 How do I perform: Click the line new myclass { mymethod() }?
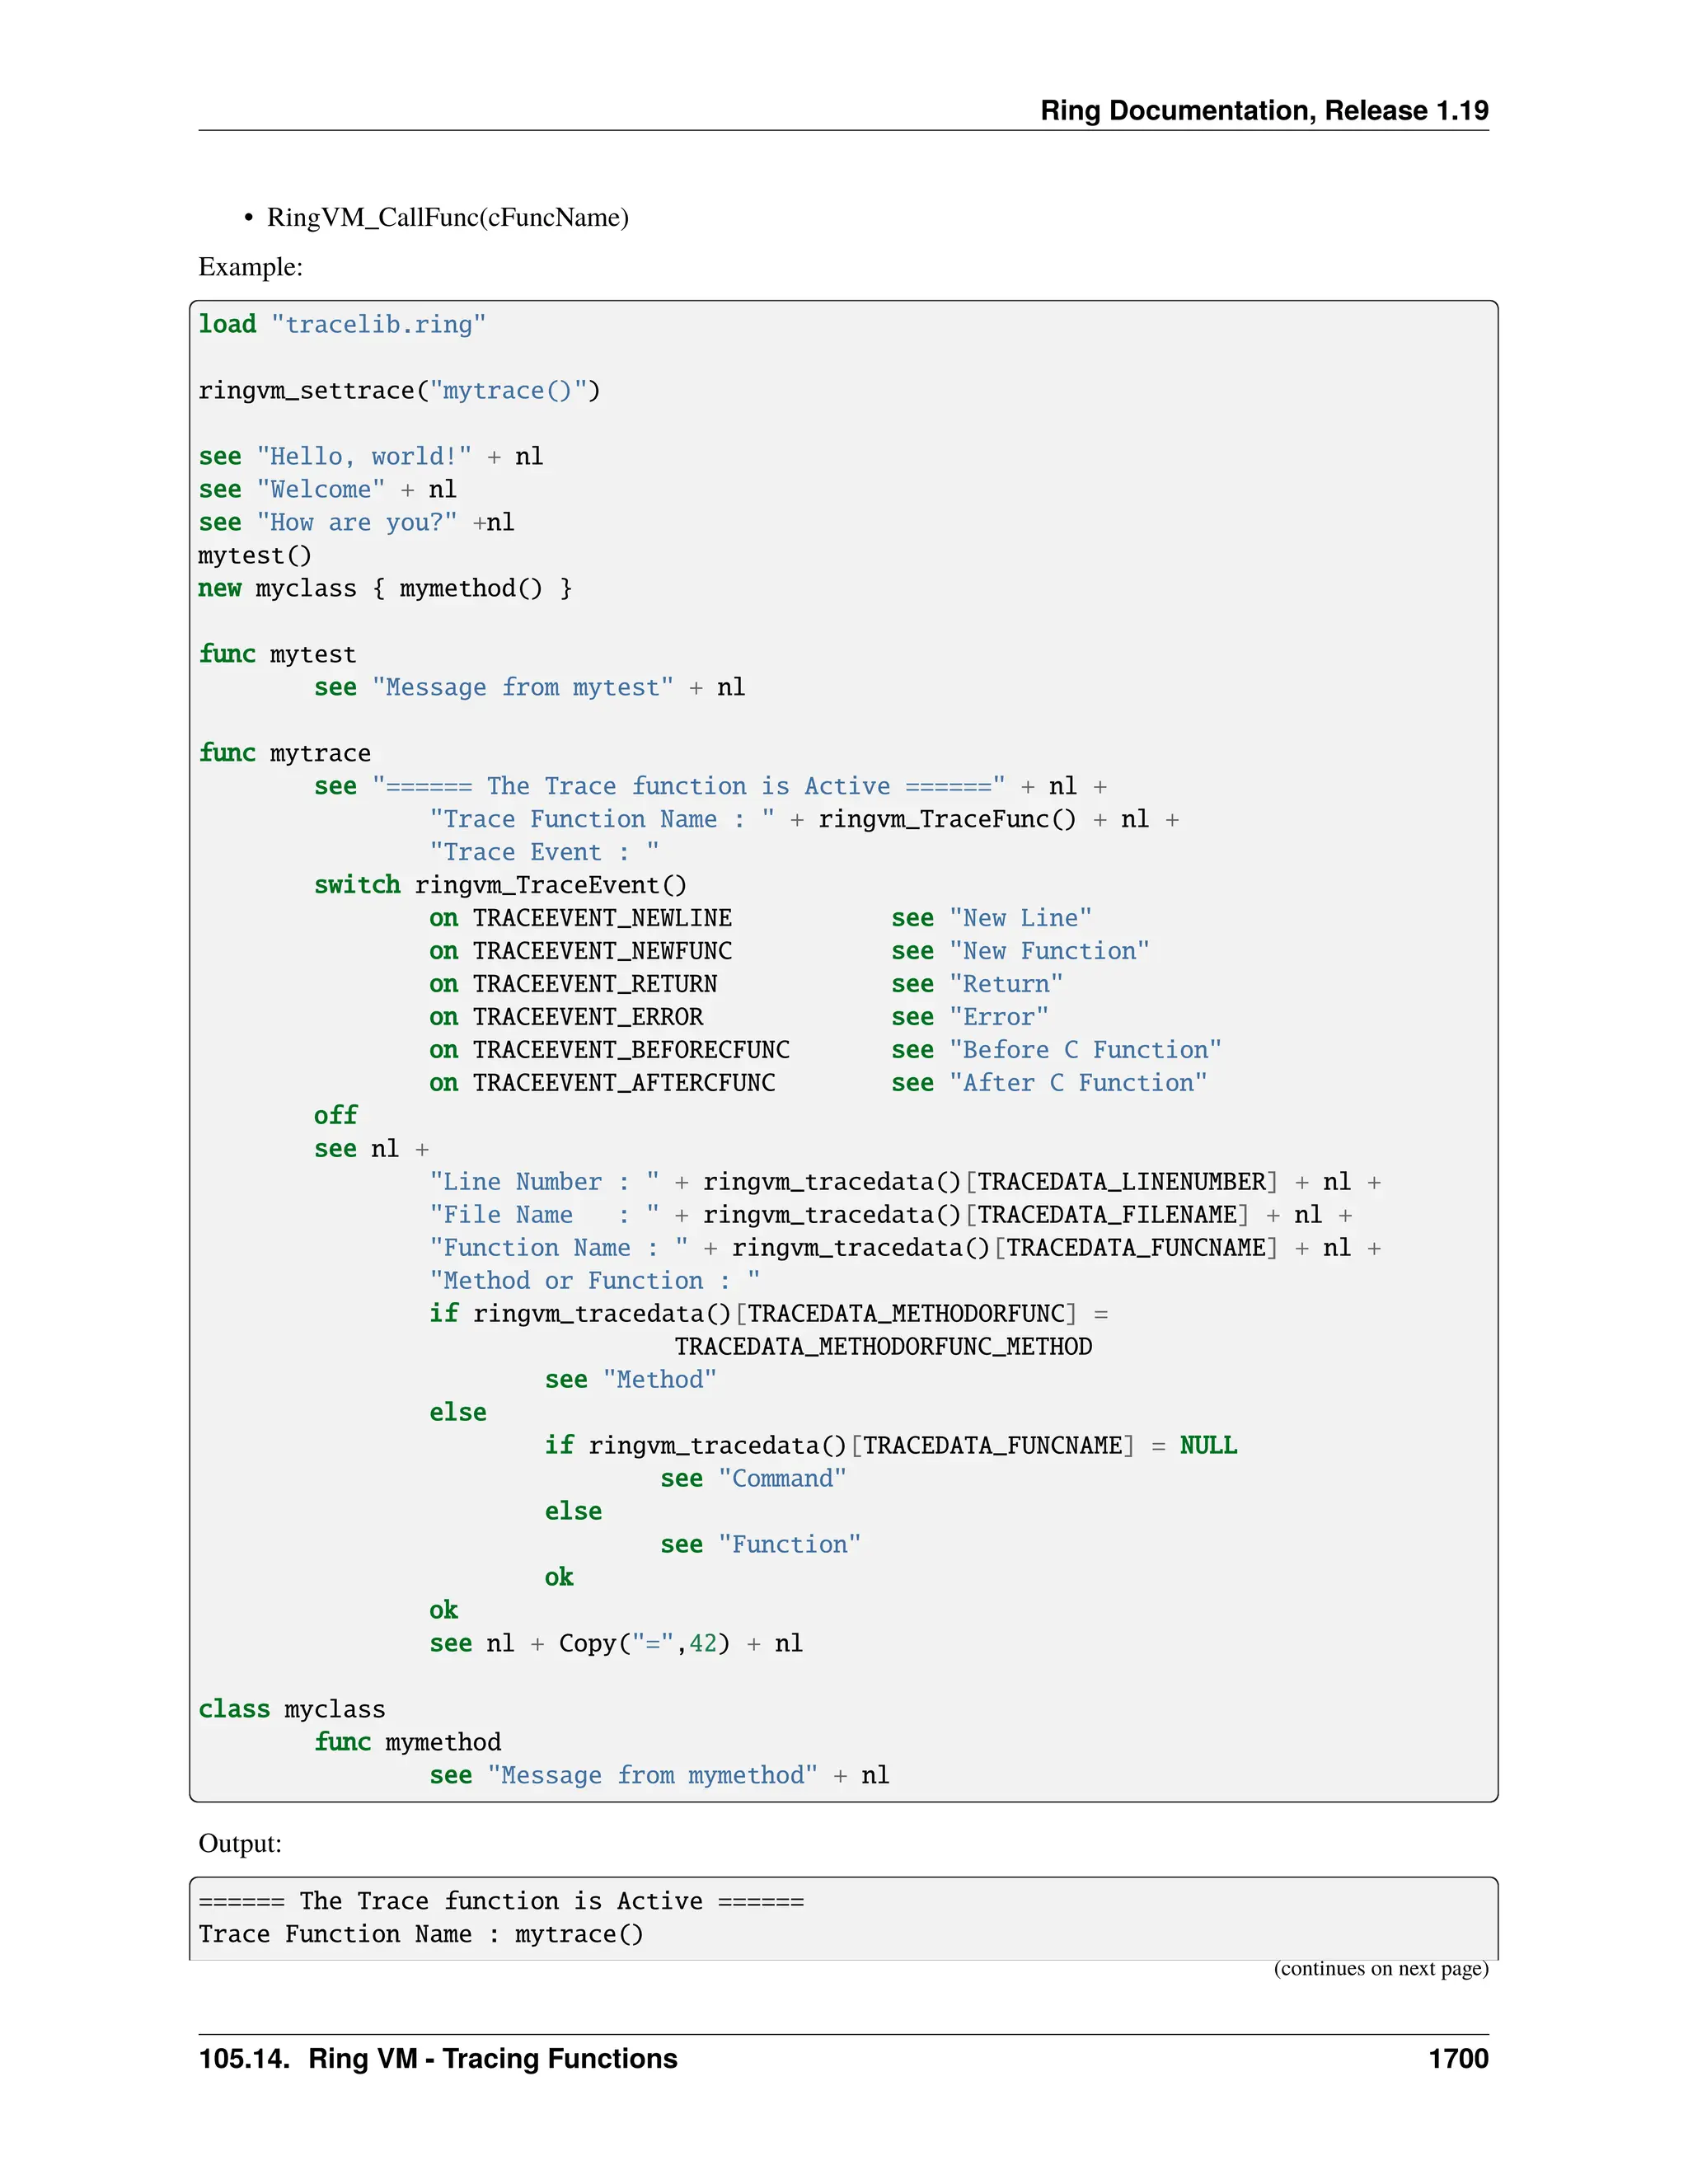[x=385, y=588]
